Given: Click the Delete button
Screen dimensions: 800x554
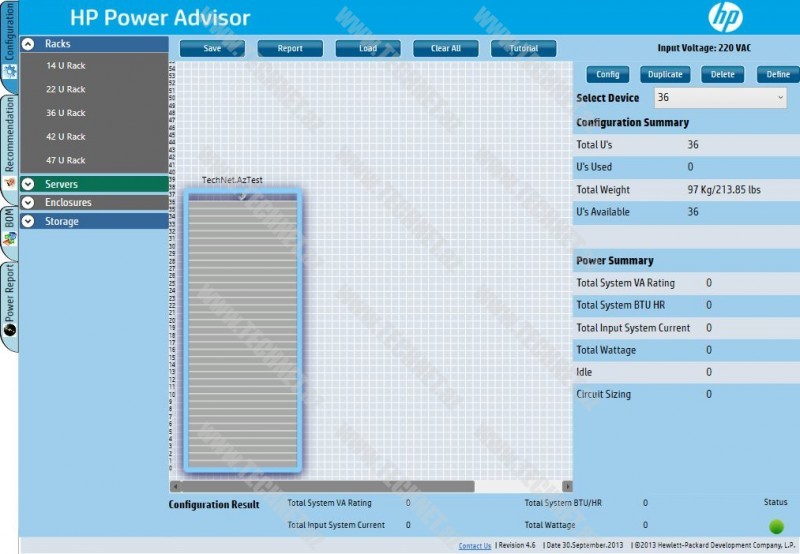Looking at the screenshot, I should click(x=722, y=74).
